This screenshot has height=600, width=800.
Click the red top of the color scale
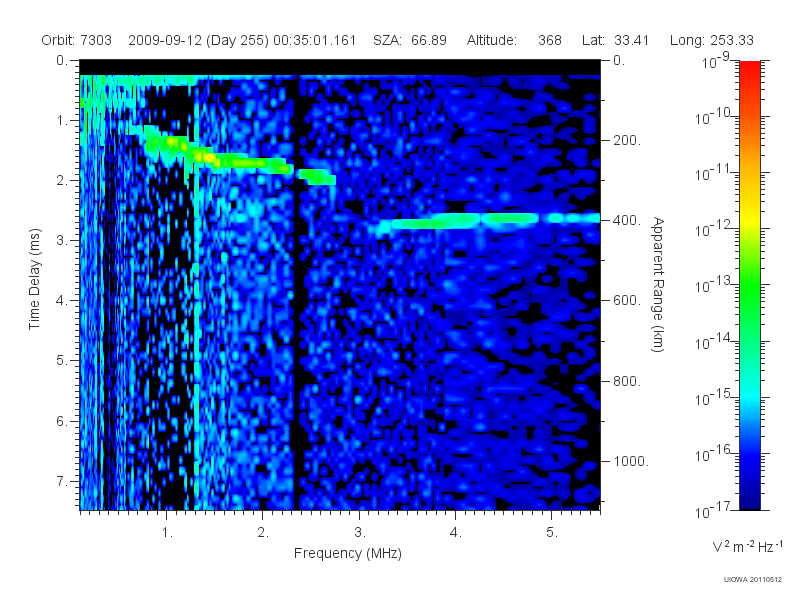749,69
